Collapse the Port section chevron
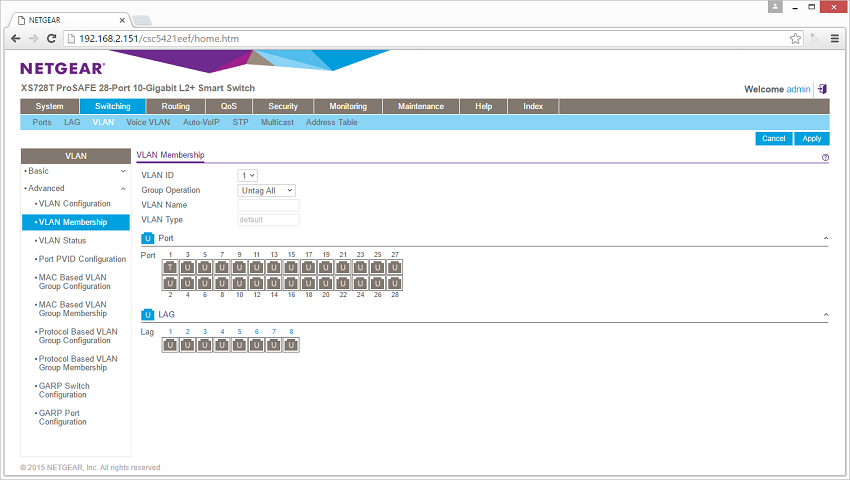The image size is (850, 480). point(826,239)
